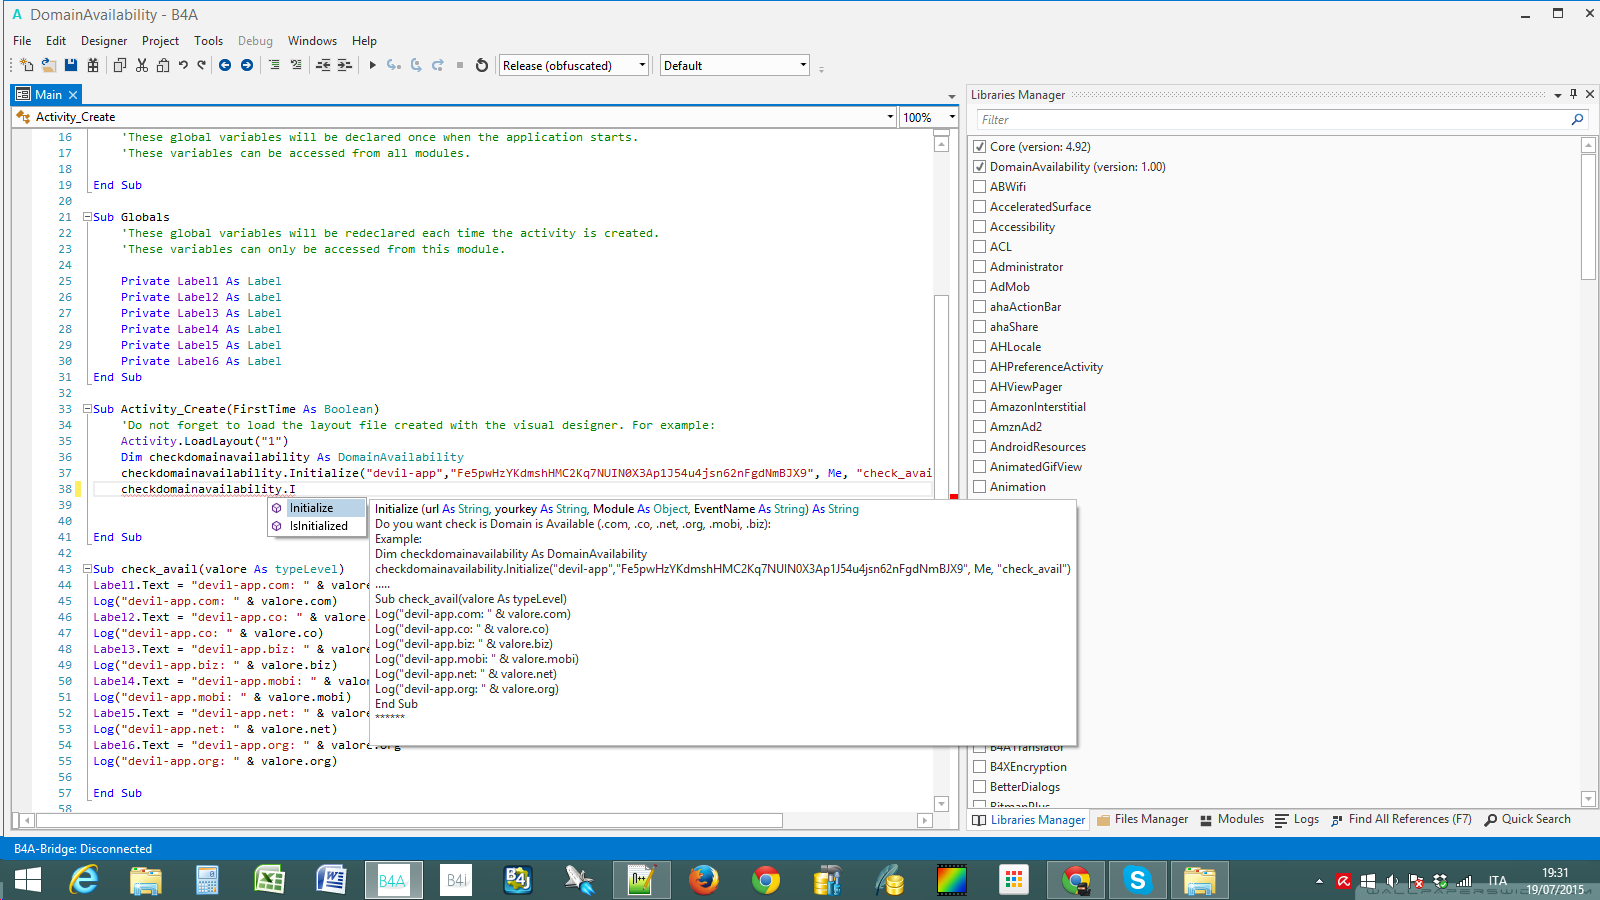The image size is (1600, 900).
Task: Click the Cut scissors icon
Action: coord(142,65)
